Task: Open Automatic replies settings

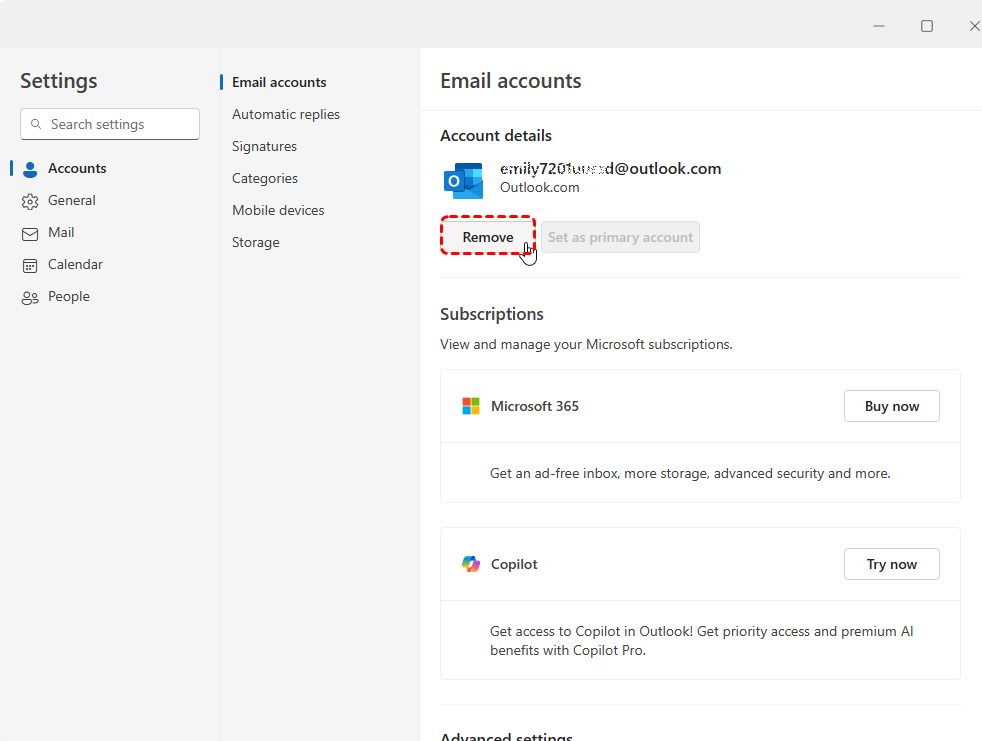Action: tap(286, 115)
